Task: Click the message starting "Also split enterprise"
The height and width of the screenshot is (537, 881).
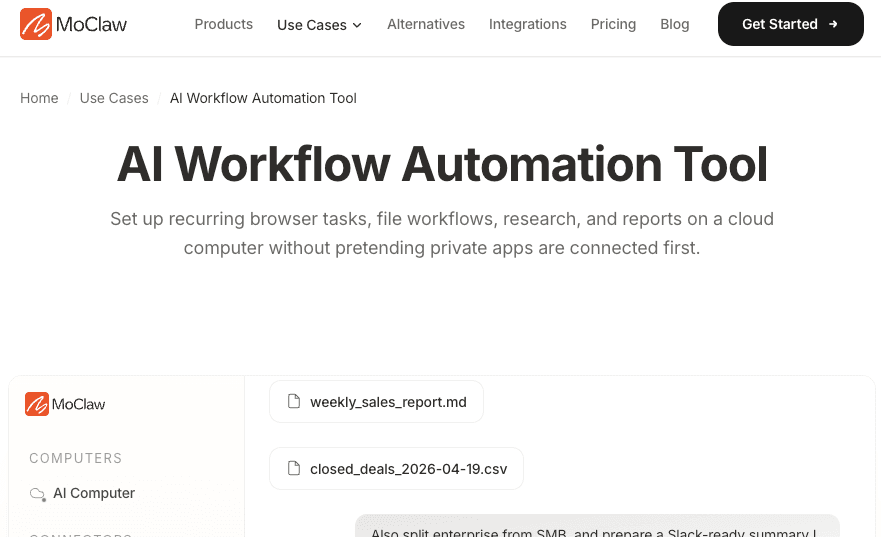Action: click(597, 527)
